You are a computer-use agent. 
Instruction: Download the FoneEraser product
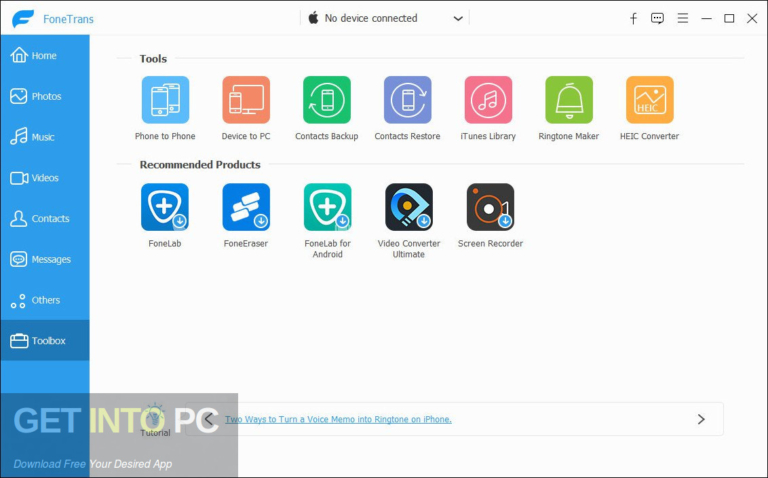tap(246, 207)
